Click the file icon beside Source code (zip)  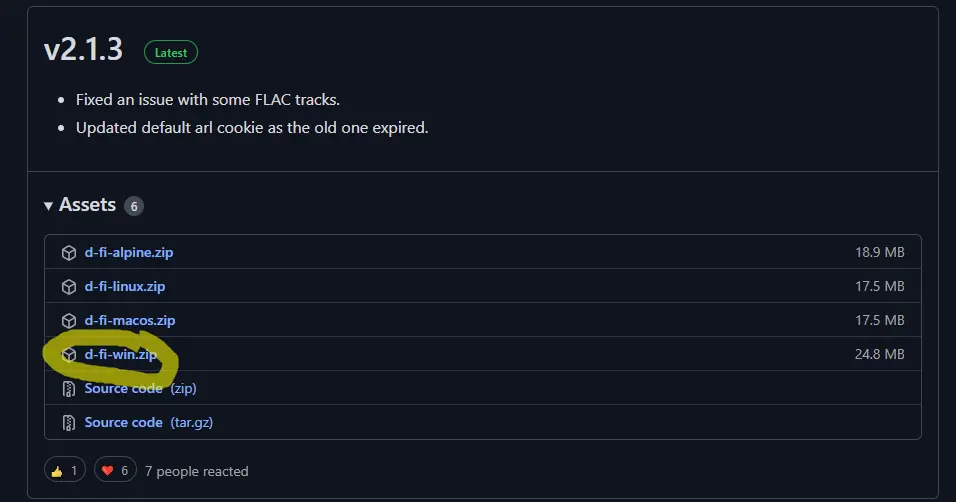69,389
